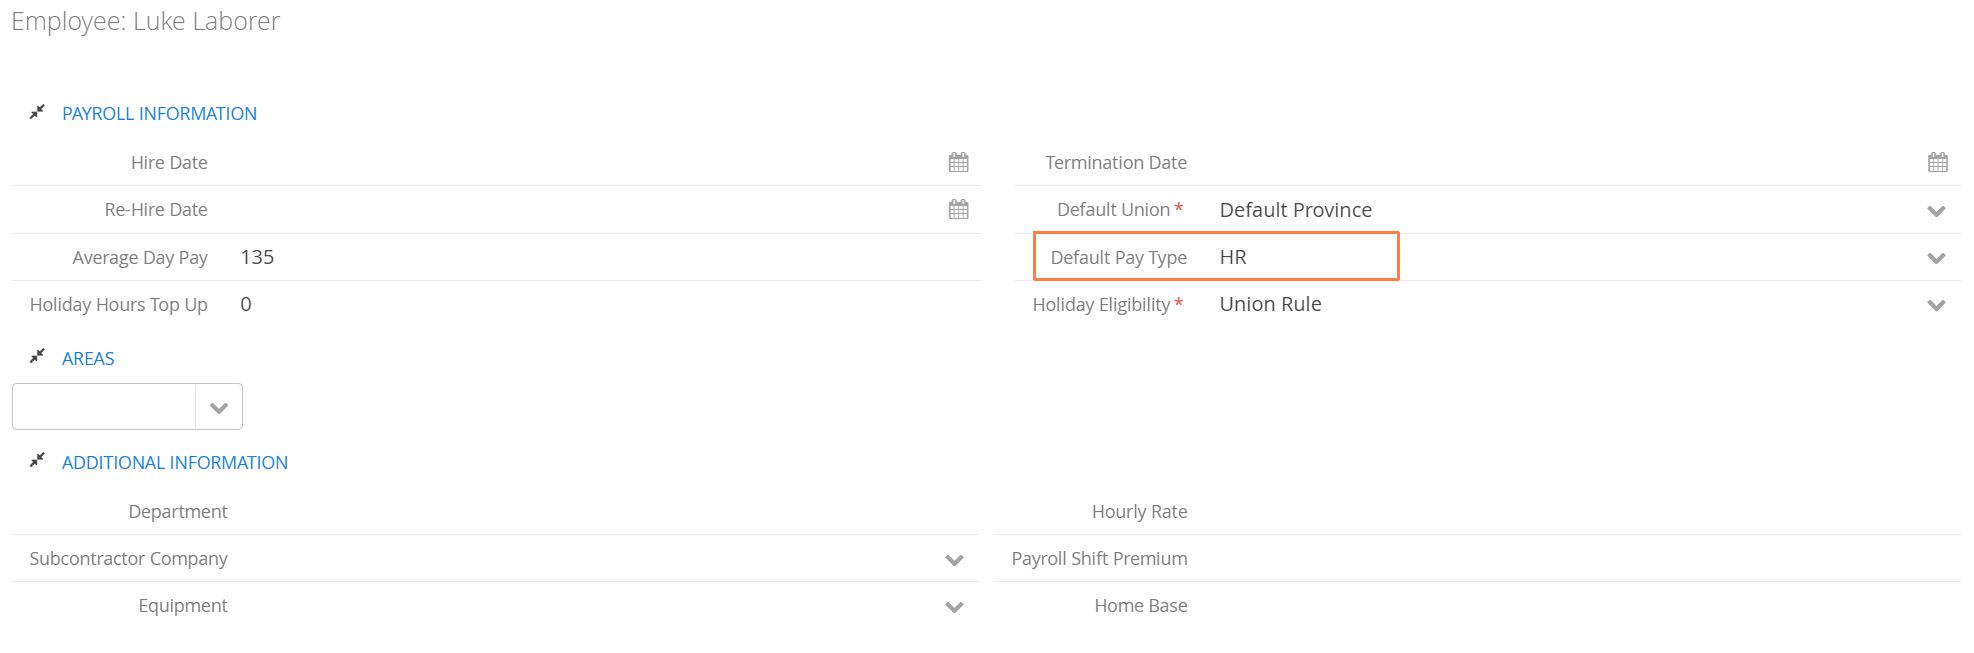Open the Hire Date calendar picker
Viewport: 1974px width, 653px height.
pyautogui.click(x=958, y=162)
